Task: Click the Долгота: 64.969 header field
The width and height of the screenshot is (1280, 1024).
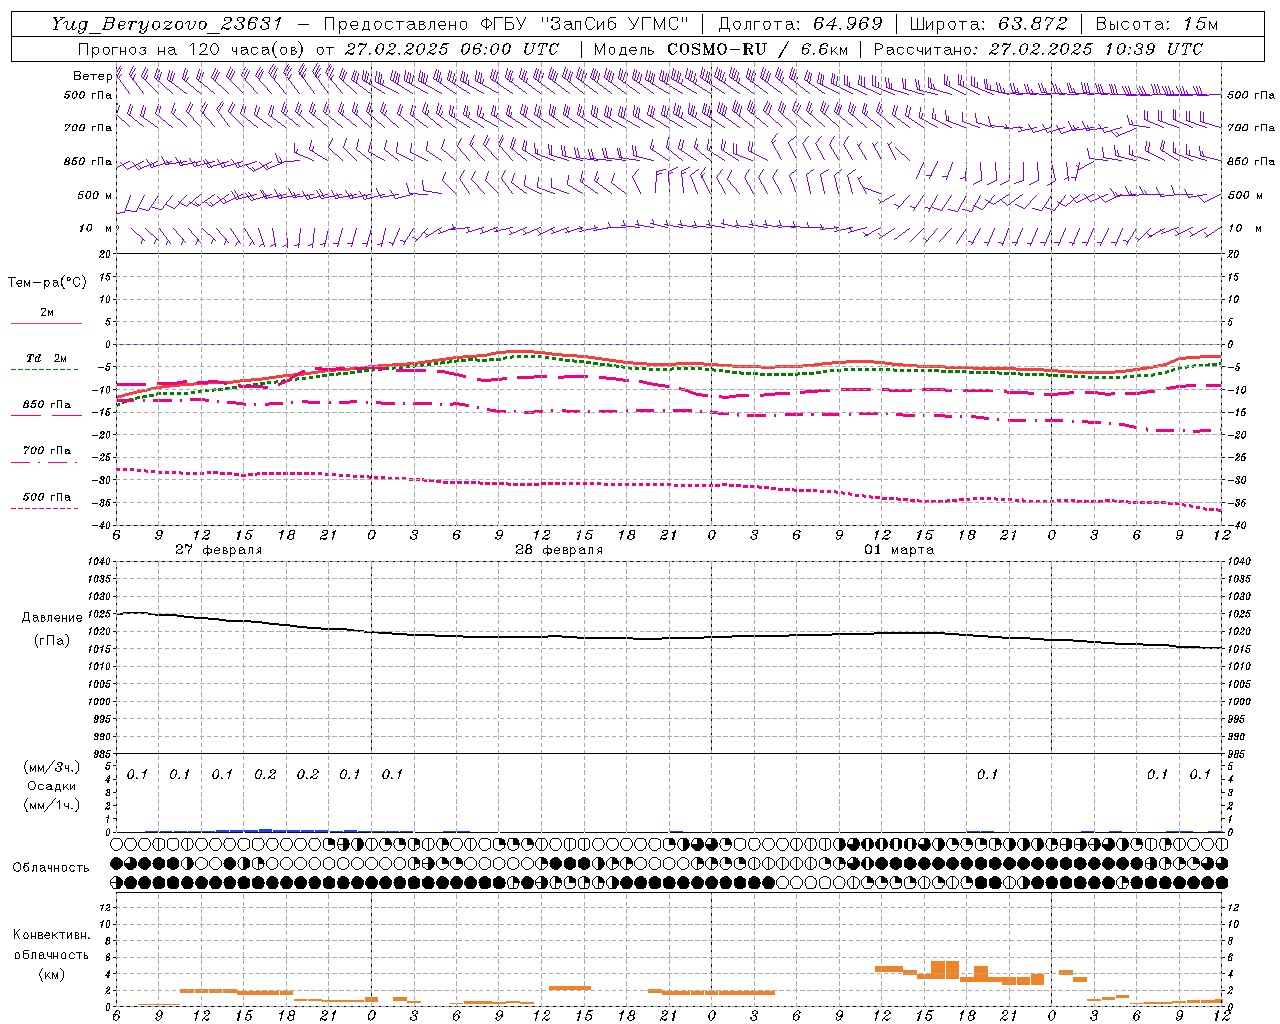Action: click(800, 24)
